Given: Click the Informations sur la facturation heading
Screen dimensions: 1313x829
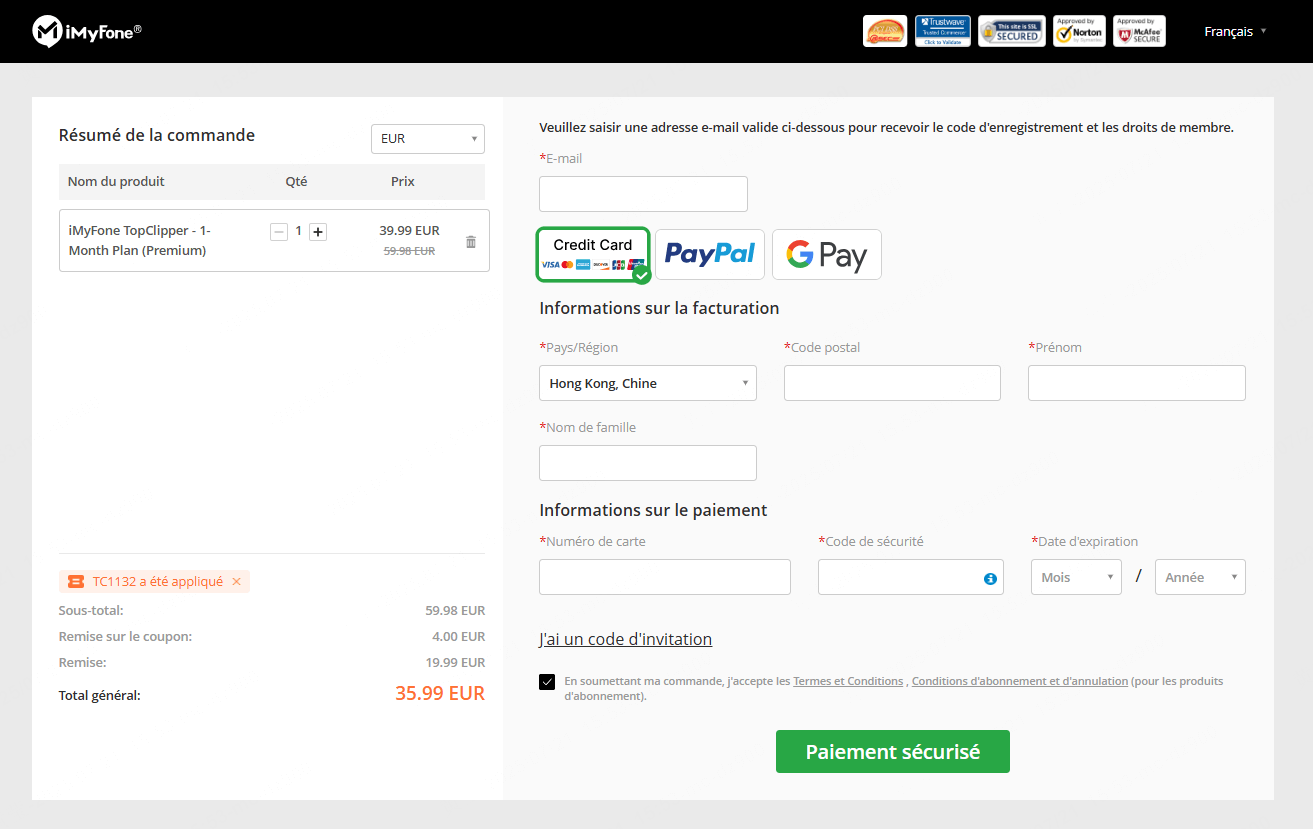Looking at the screenshot, I should click(x=659, y=308).
